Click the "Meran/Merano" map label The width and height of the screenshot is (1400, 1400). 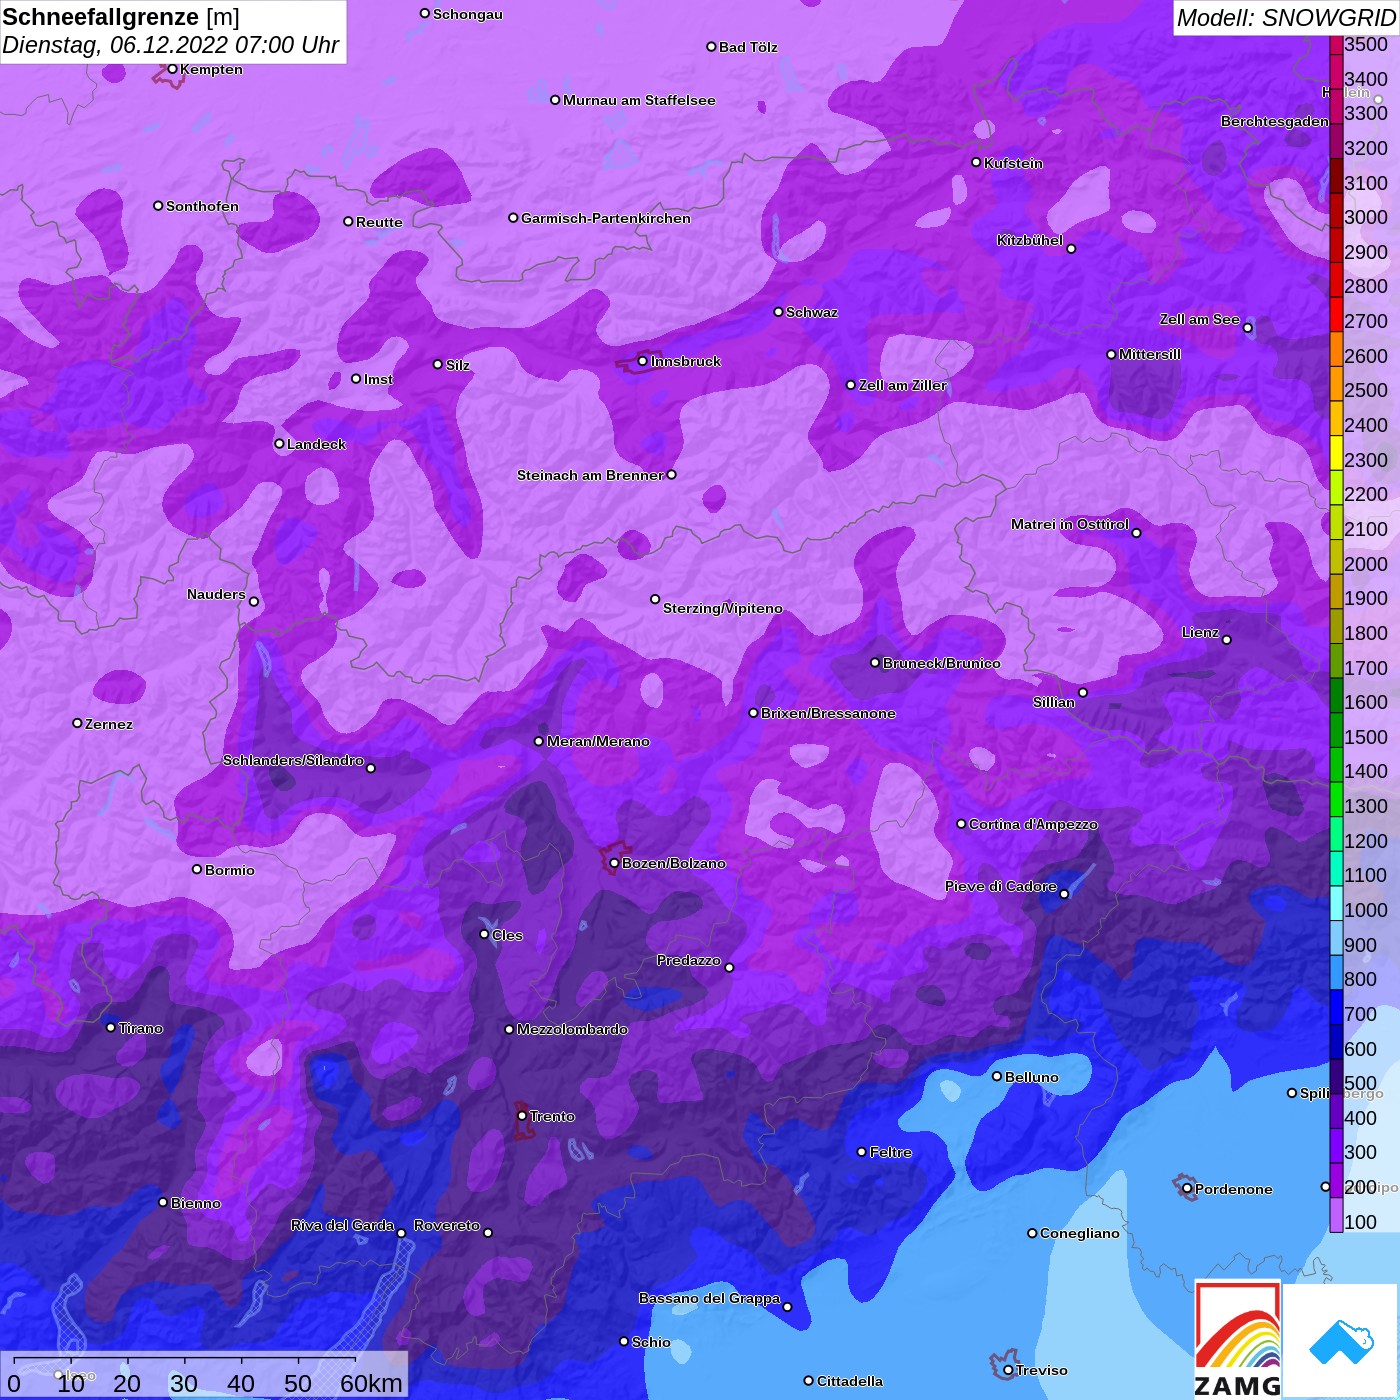[x=598, y=741]
